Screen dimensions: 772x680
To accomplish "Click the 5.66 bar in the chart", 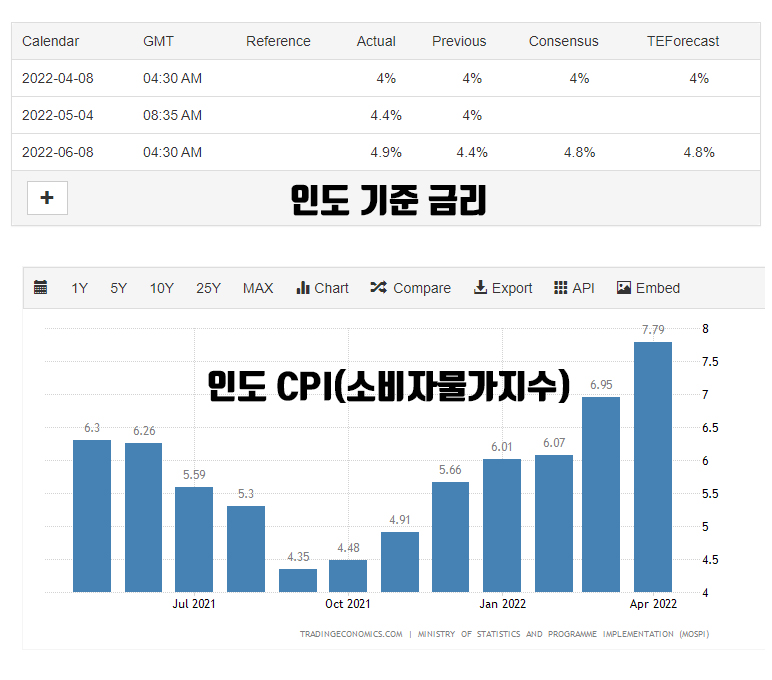I will (x=450, y=537).
